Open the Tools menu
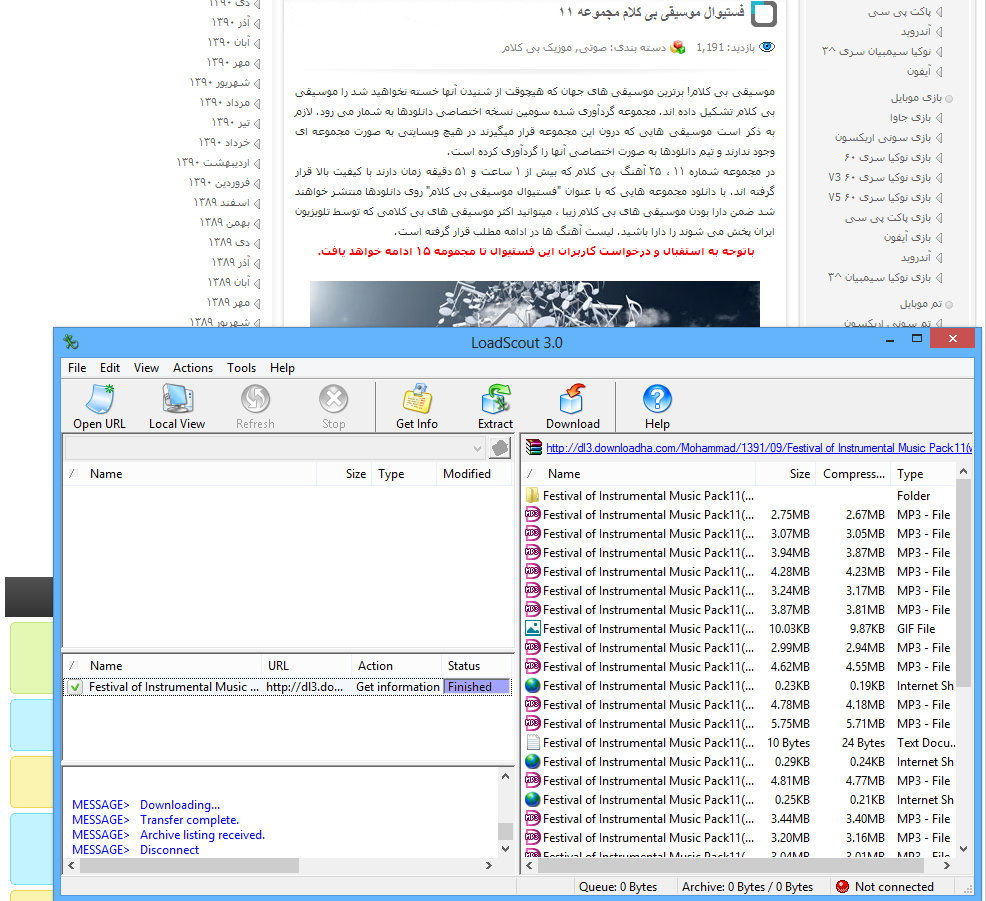Screen dimensions: 986x901 point(241,368)
